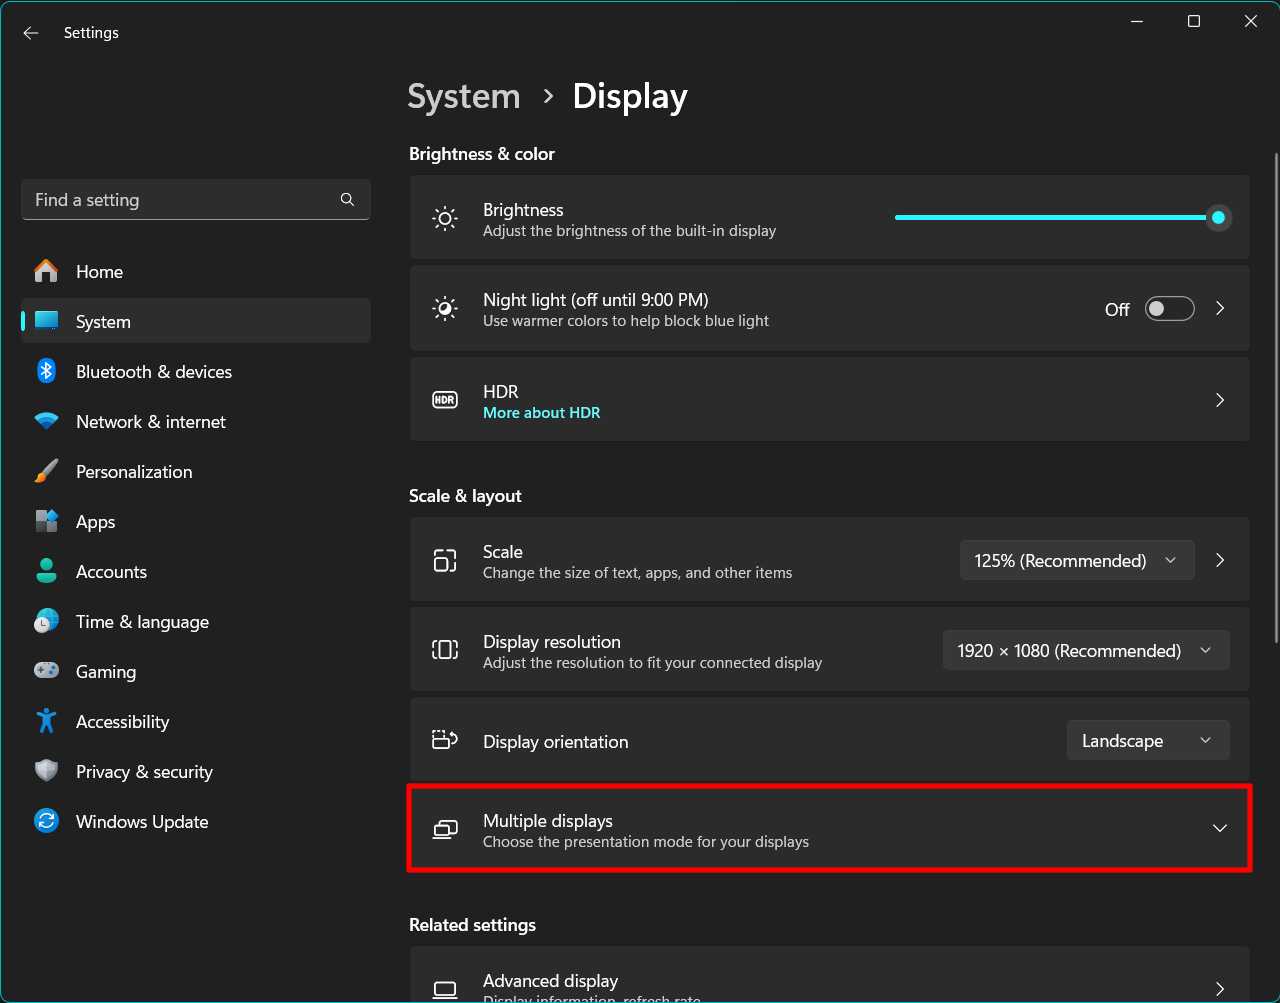This screenshot has height=1003, width=1280.
Task: Click the Advanced display monitor icon
Action: tap(445, 990)
